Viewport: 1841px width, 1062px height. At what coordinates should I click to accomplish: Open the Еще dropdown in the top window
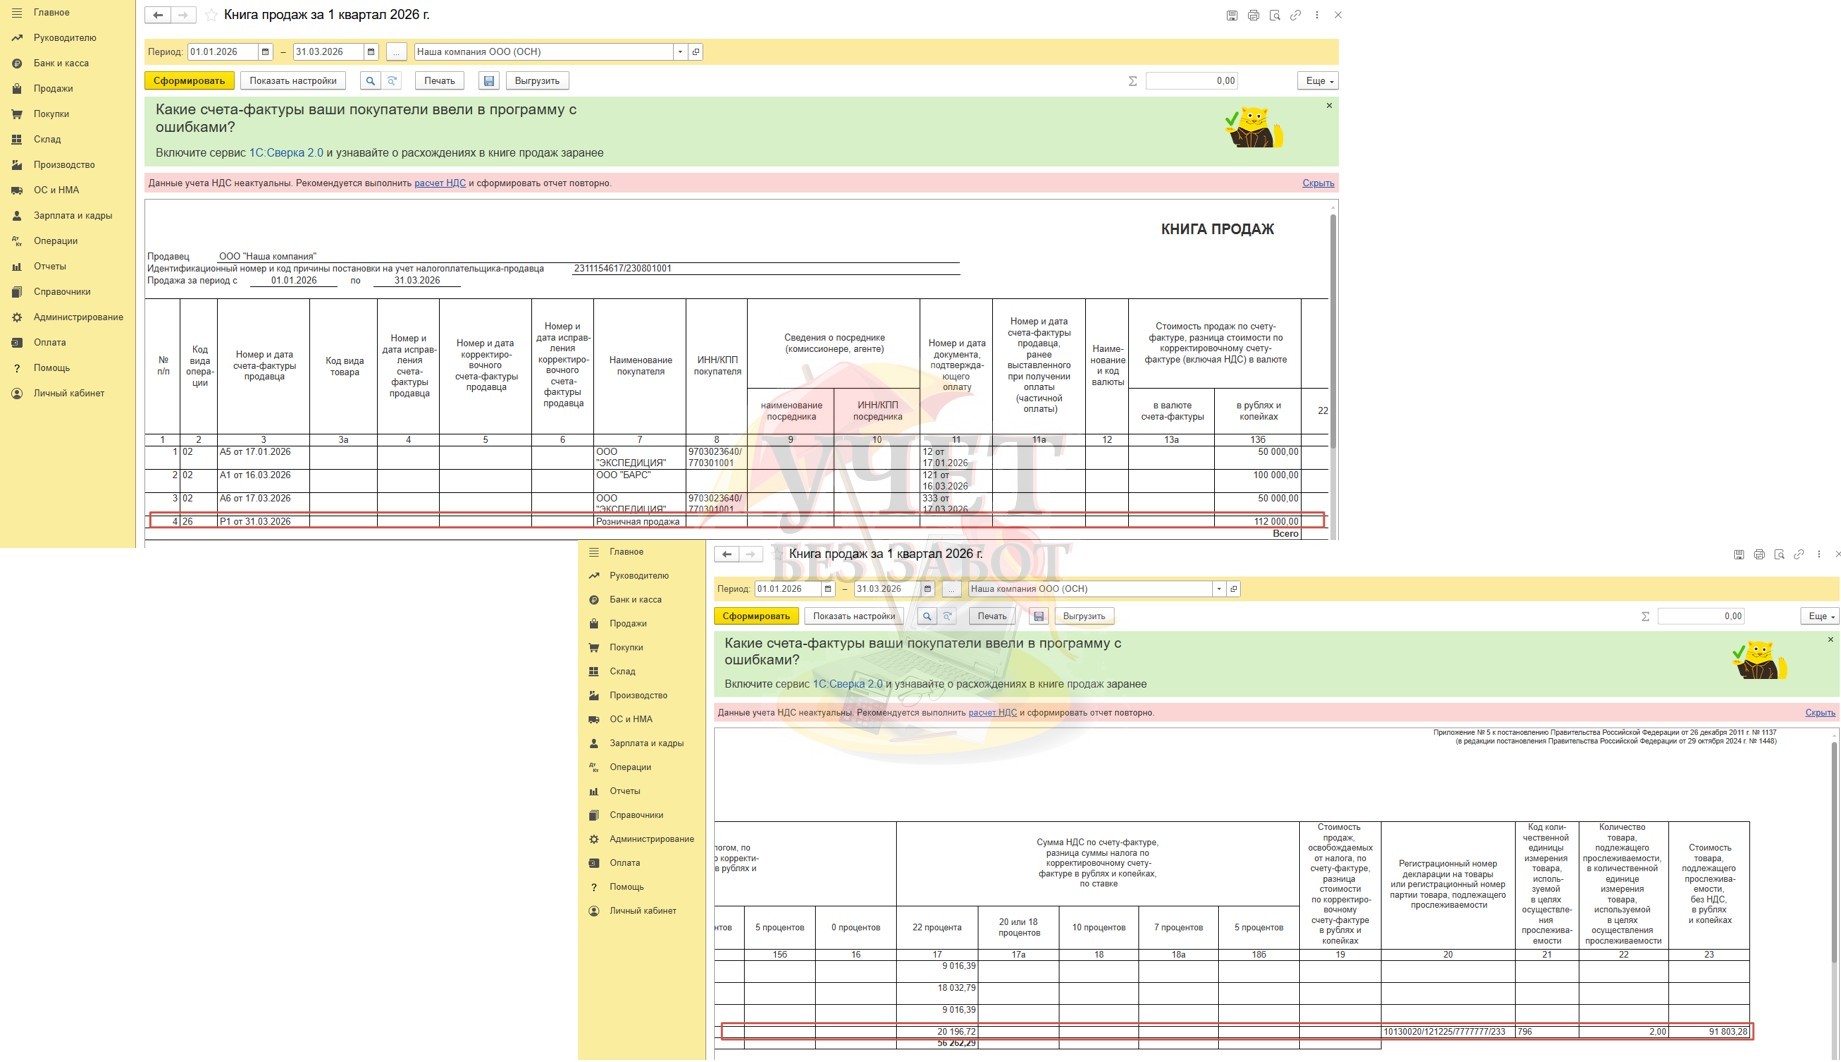1317,81
